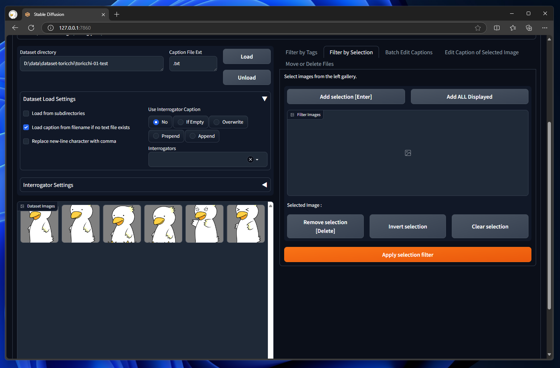Click the Filter Images gallery label icon

pyautogui.click(x=292, y=115)
